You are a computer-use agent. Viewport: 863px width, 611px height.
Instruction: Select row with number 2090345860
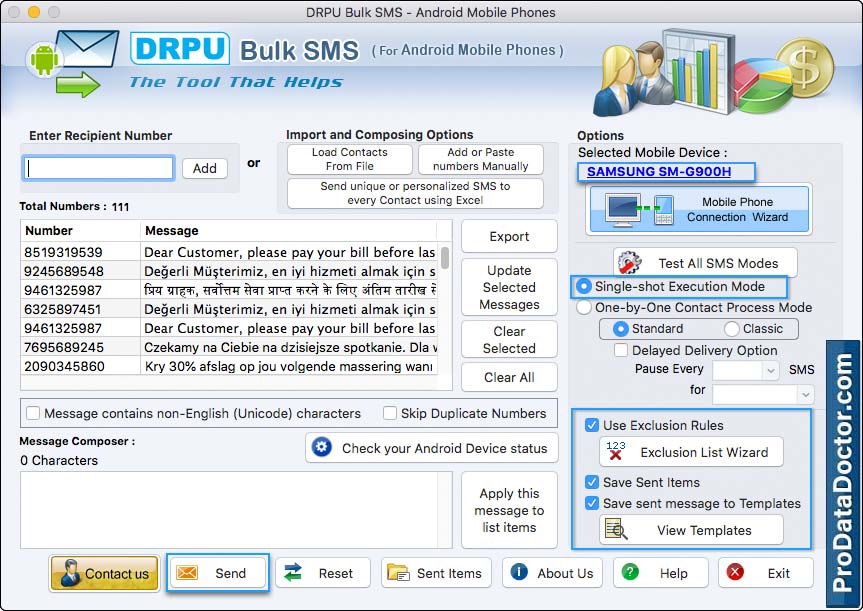point(230,366)
